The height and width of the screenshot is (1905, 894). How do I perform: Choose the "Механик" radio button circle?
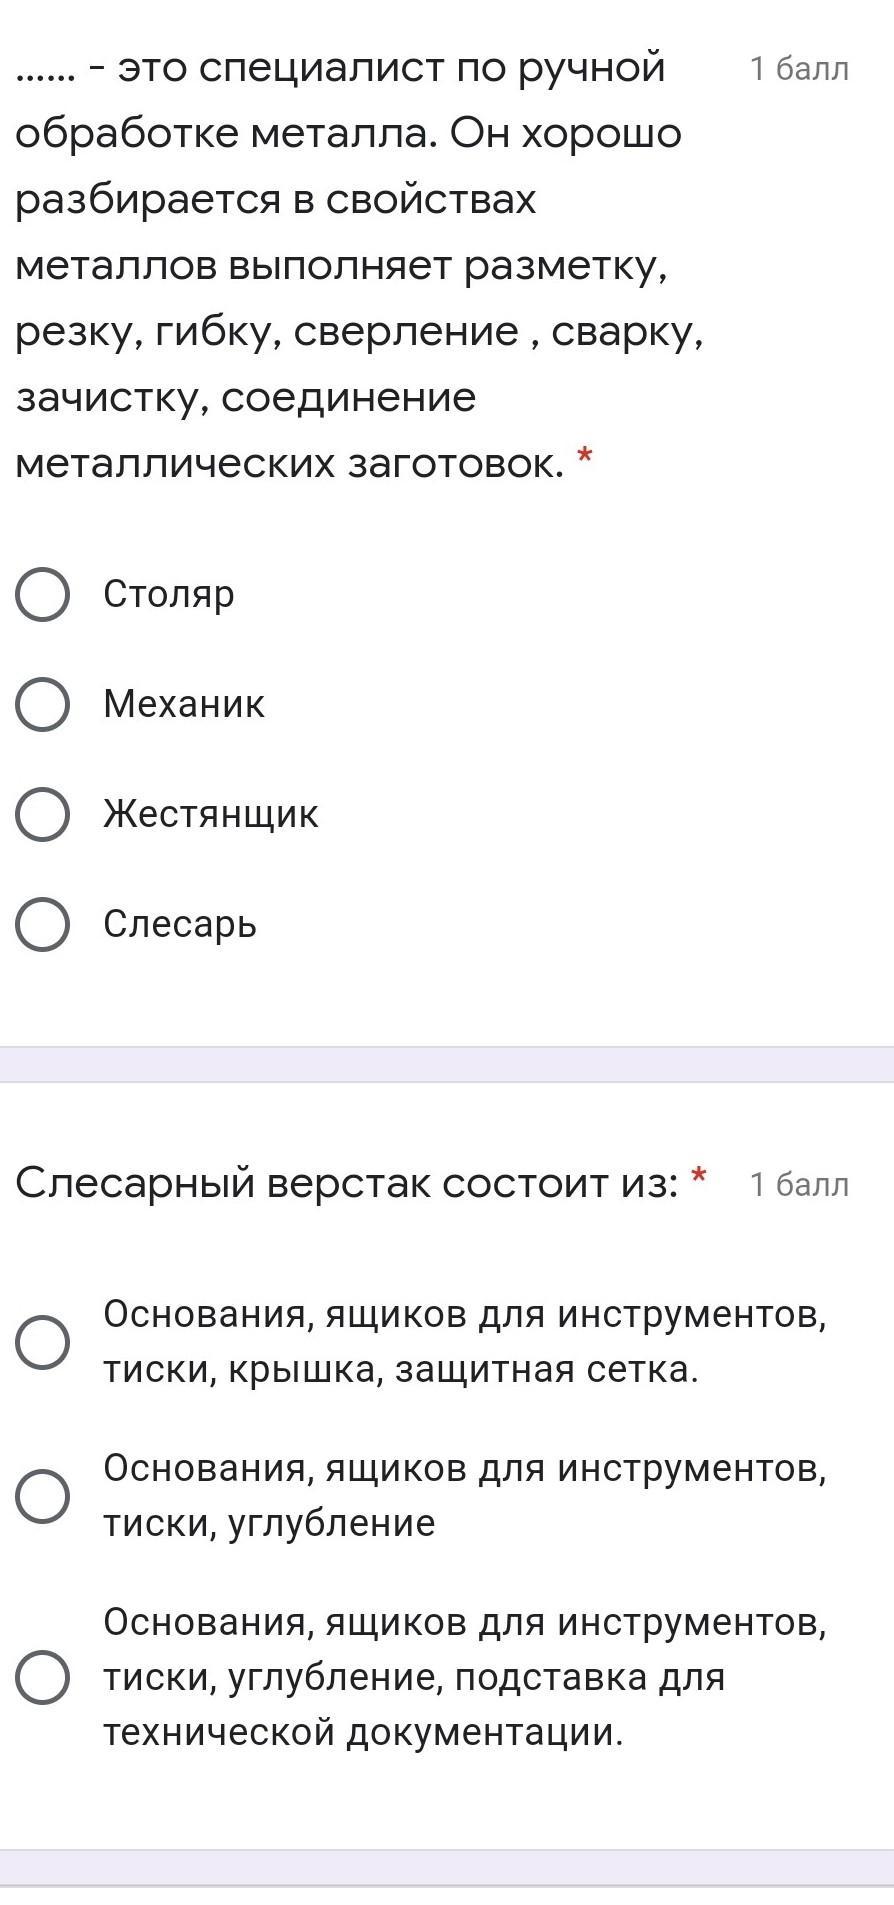[42, 705]
